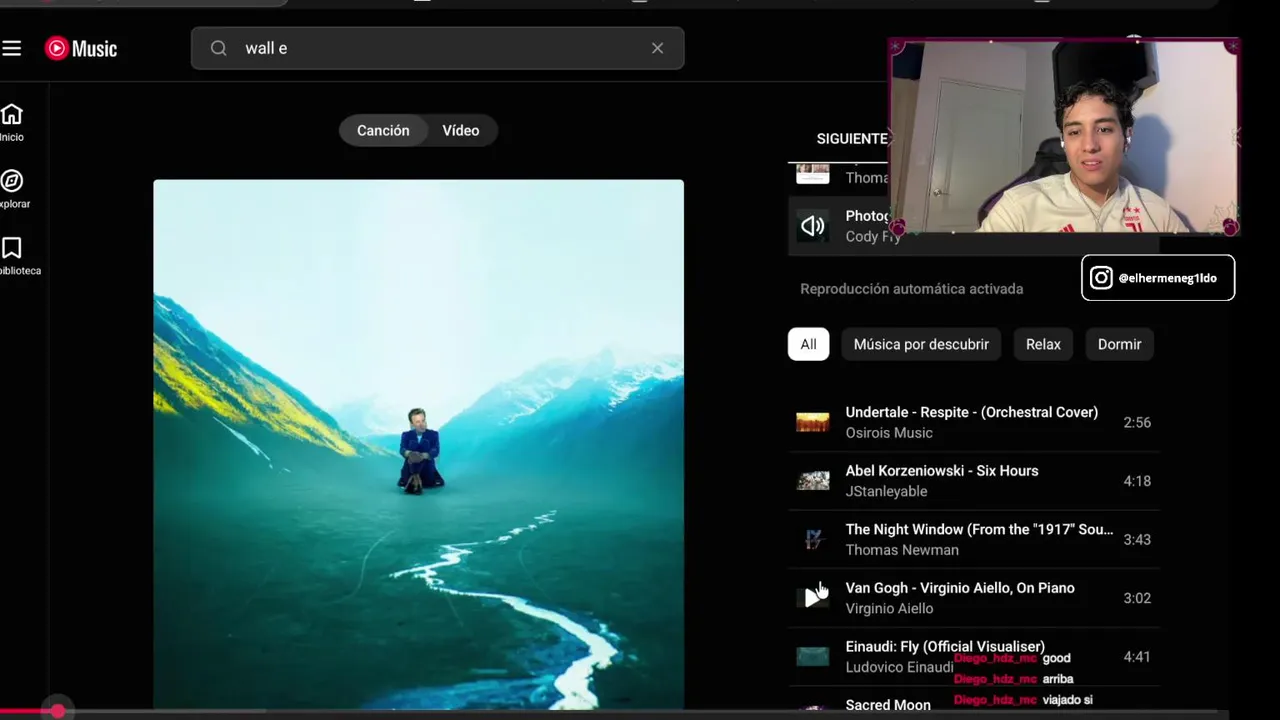The image size is (1280, 720).
Task: Open the hamburger guide menu
Action: tap(12, 48)
